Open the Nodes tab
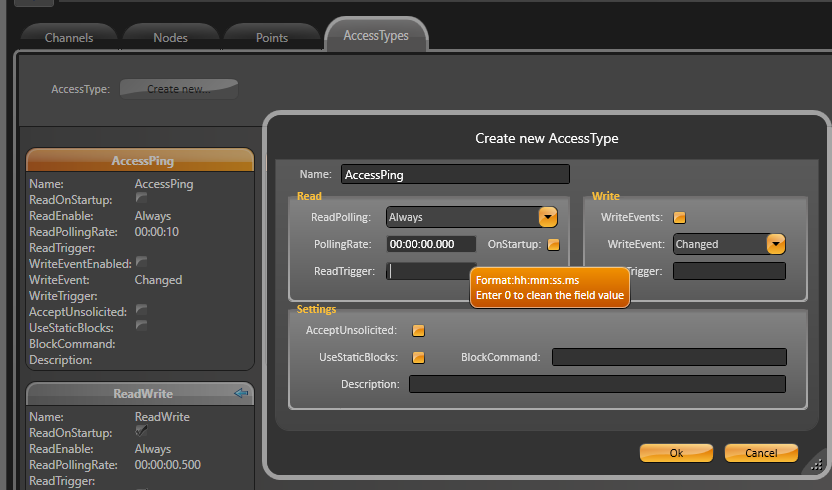Image resolution: width=832 pixels, height=490 pixels. click(x=170, y=38)
